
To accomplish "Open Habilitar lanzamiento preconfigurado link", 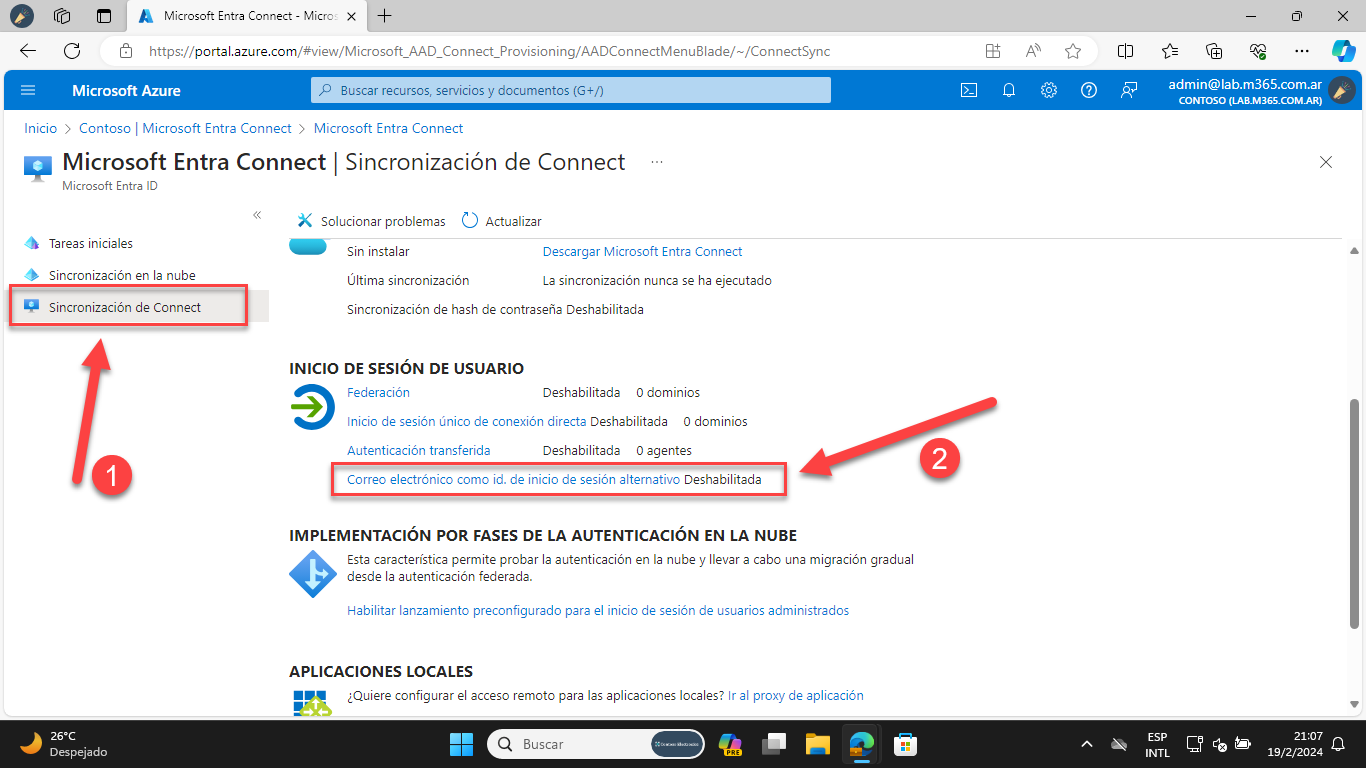I will (x=598, y=610).
